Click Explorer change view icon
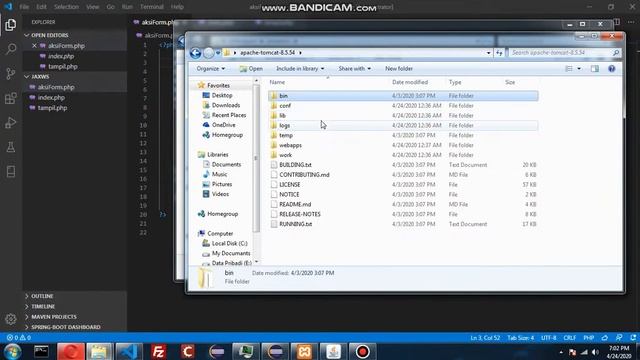 click(x=569, y=69)
